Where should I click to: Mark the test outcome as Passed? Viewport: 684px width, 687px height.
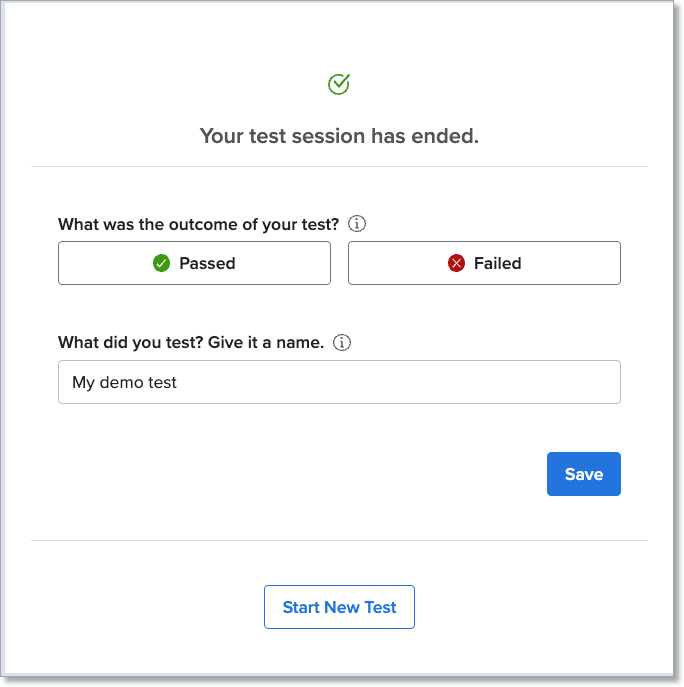(194, 263)
